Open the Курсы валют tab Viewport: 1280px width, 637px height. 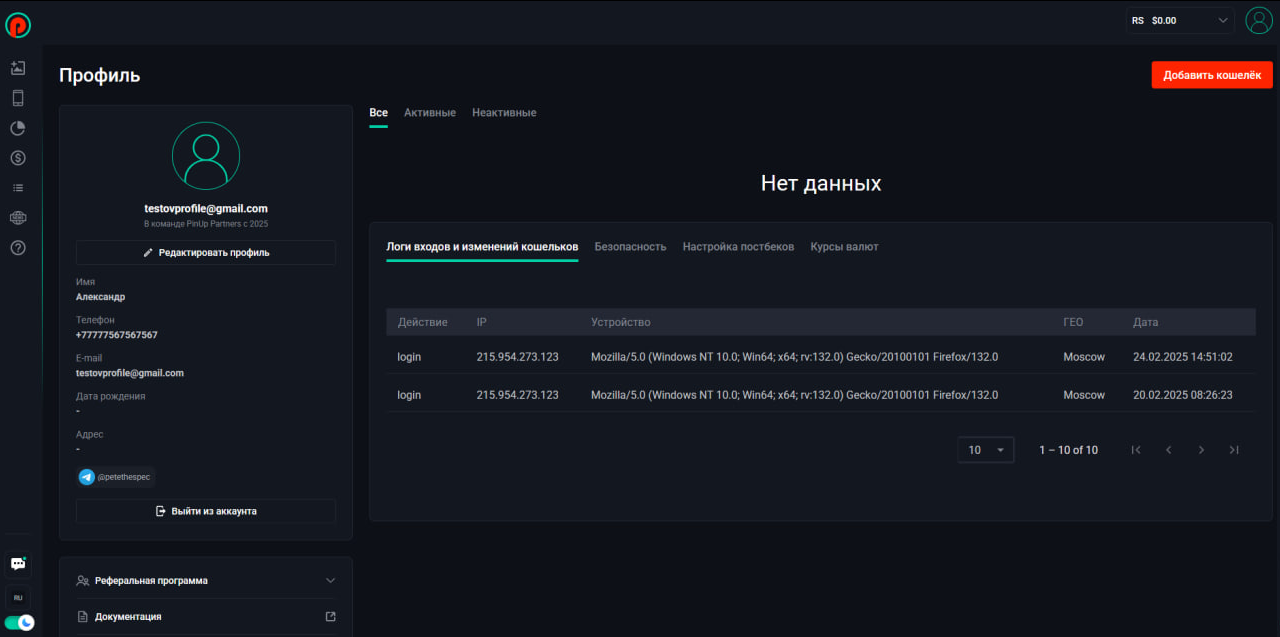[x=844, y=247]
